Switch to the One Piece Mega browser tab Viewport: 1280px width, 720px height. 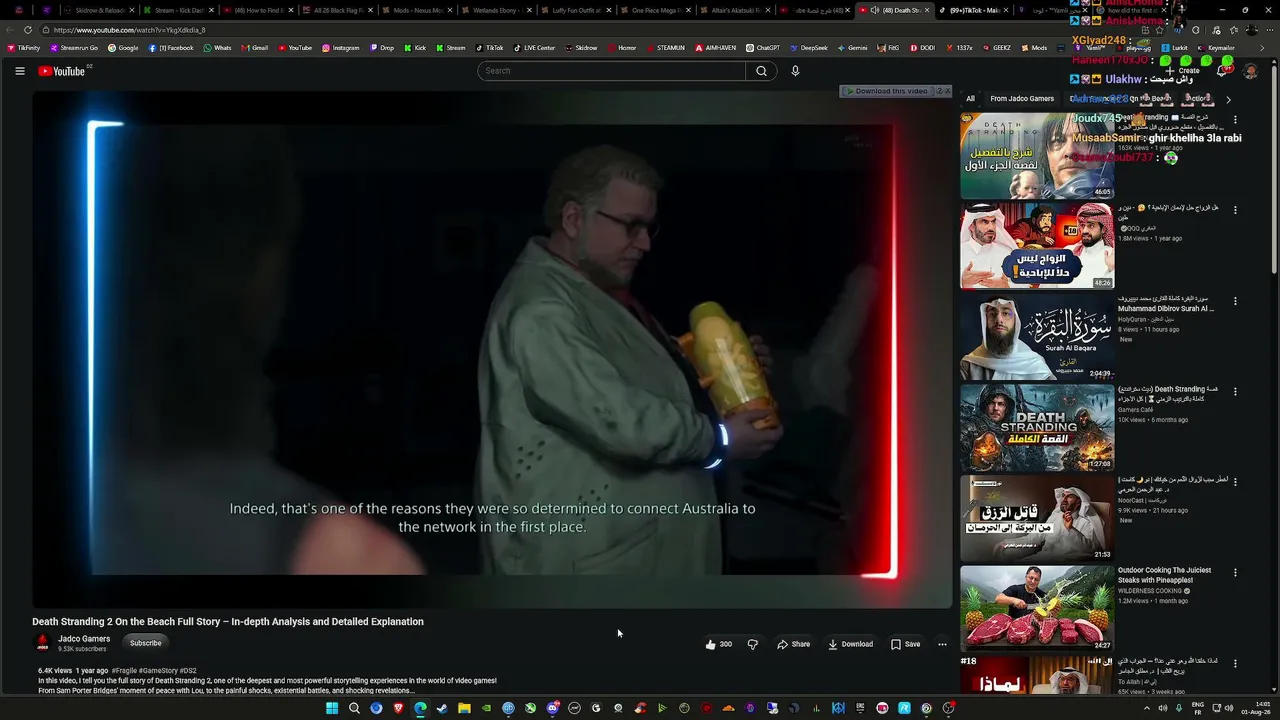point(655,10)
